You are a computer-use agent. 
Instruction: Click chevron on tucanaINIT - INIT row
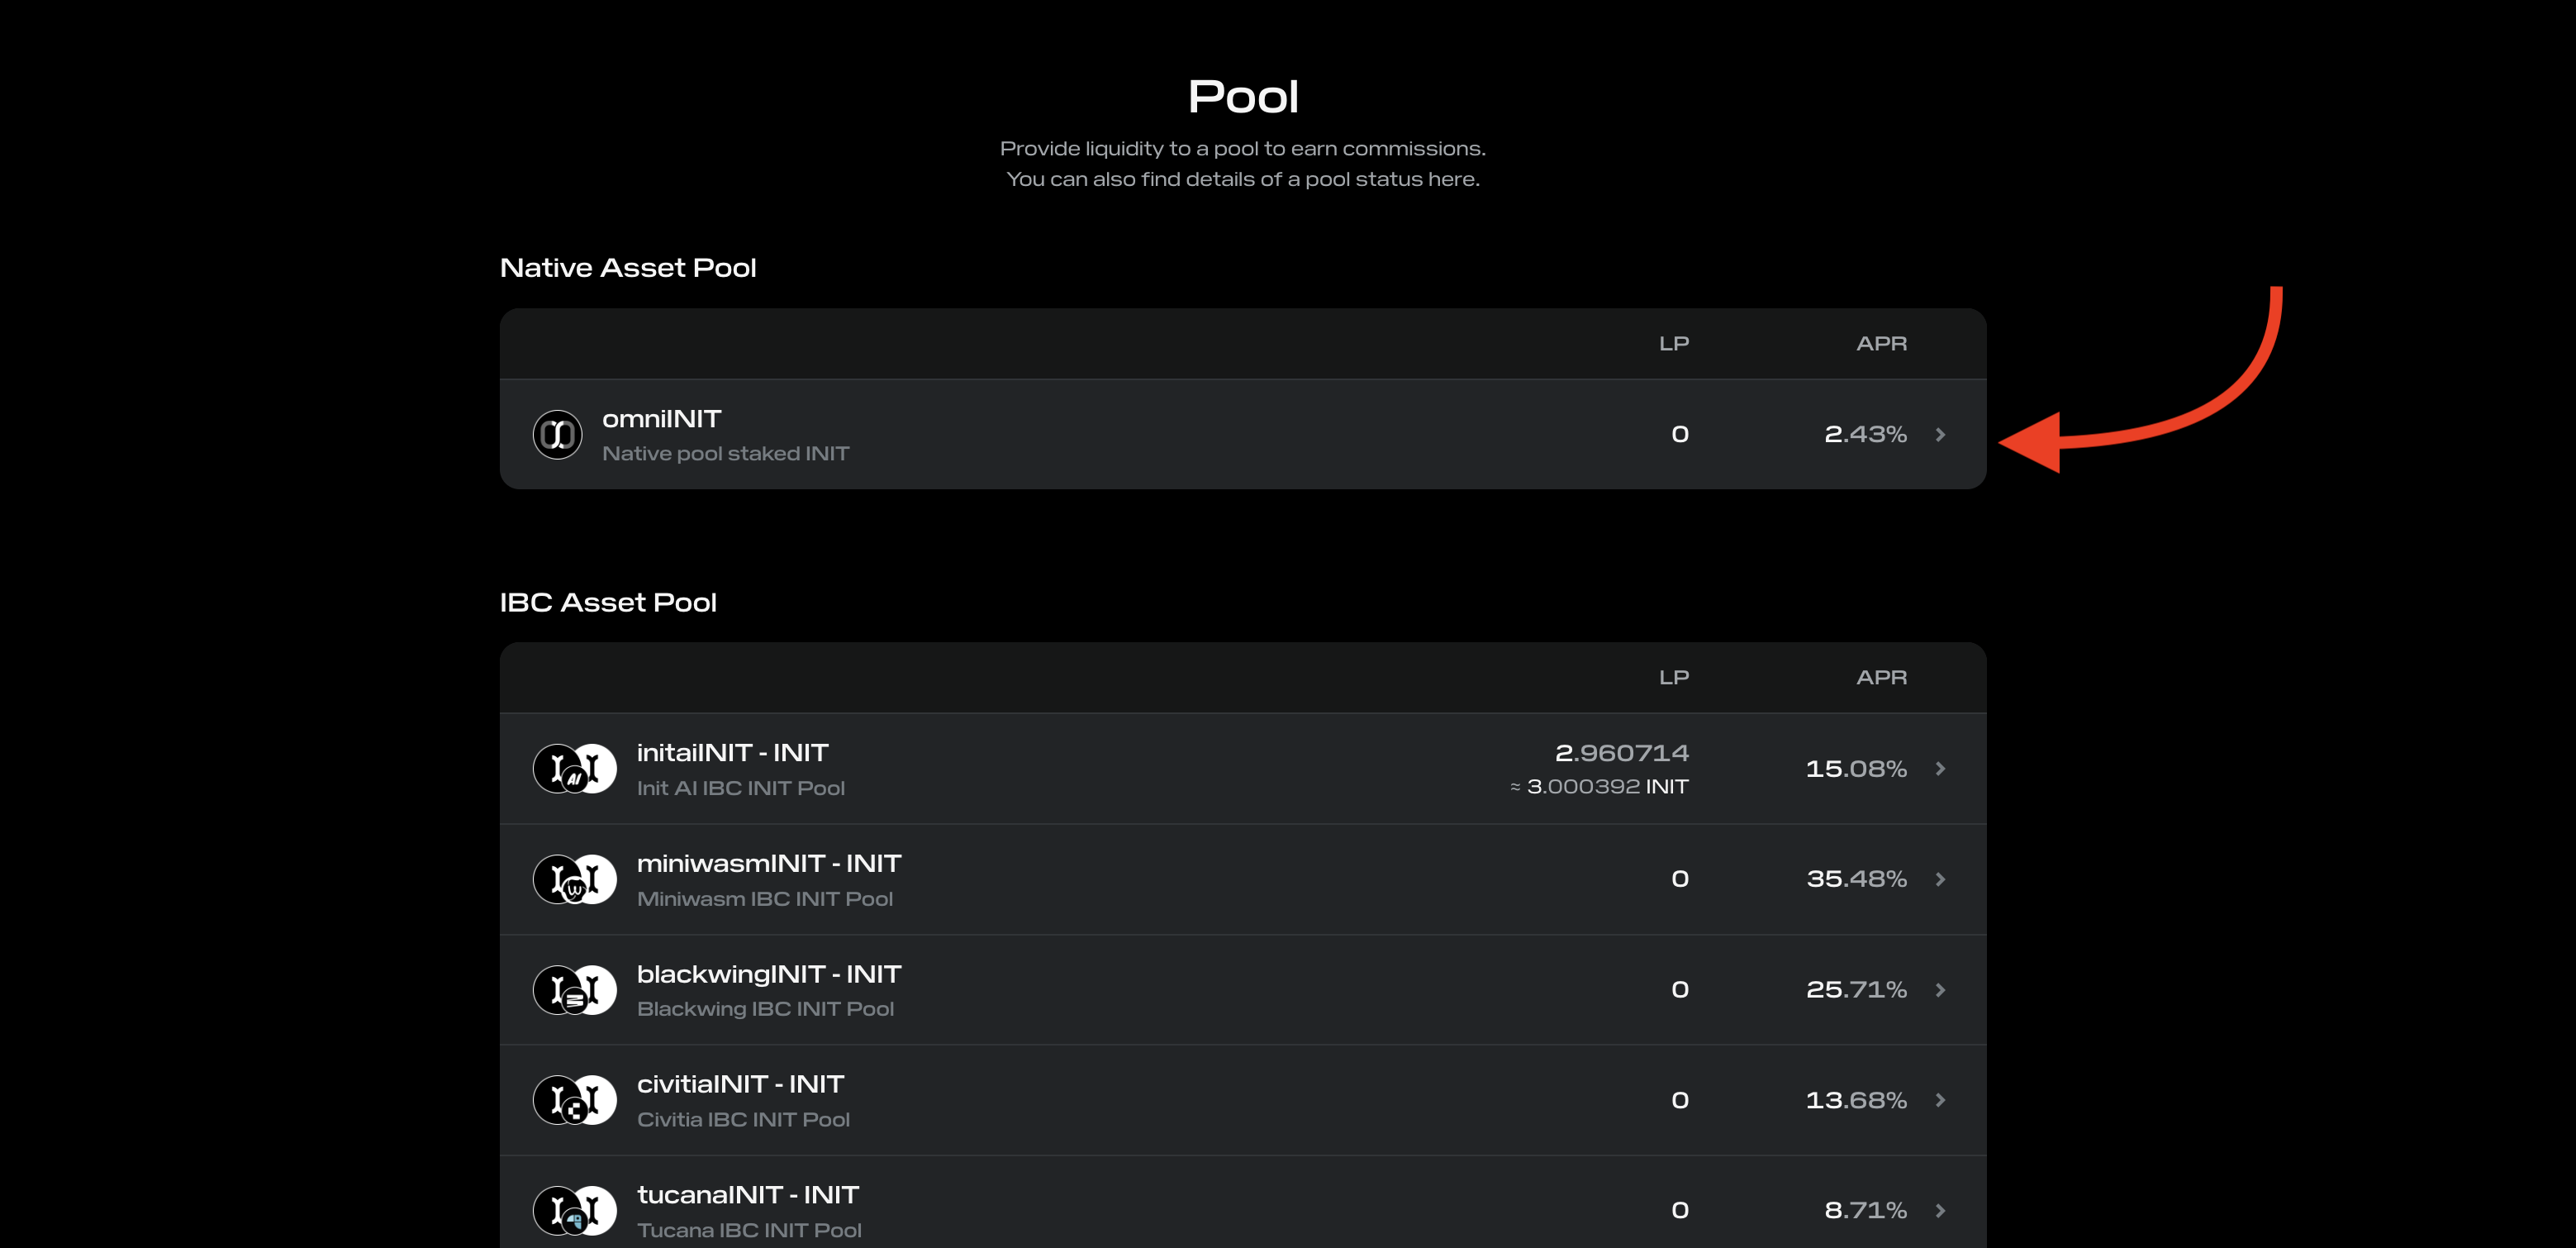coord(1940,1210)
